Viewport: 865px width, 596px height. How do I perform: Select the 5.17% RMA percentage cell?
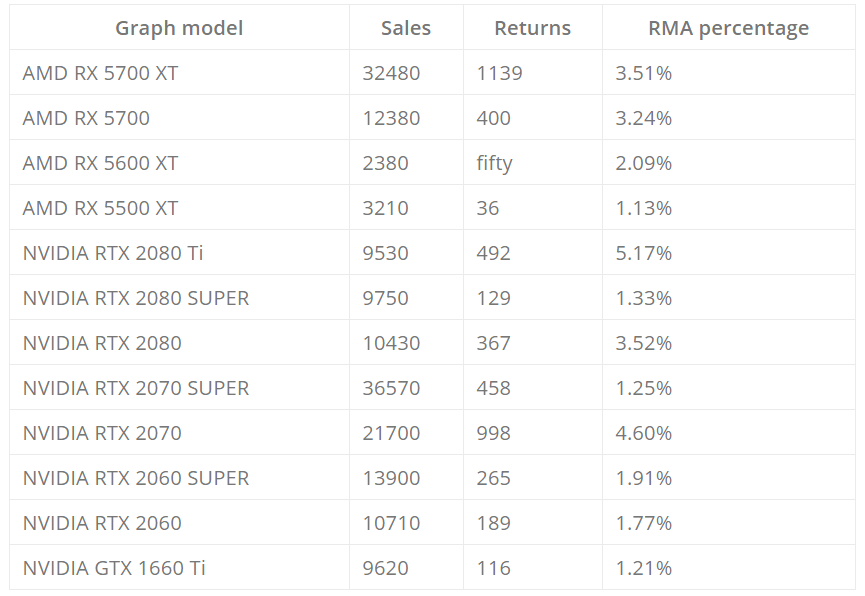644,253
